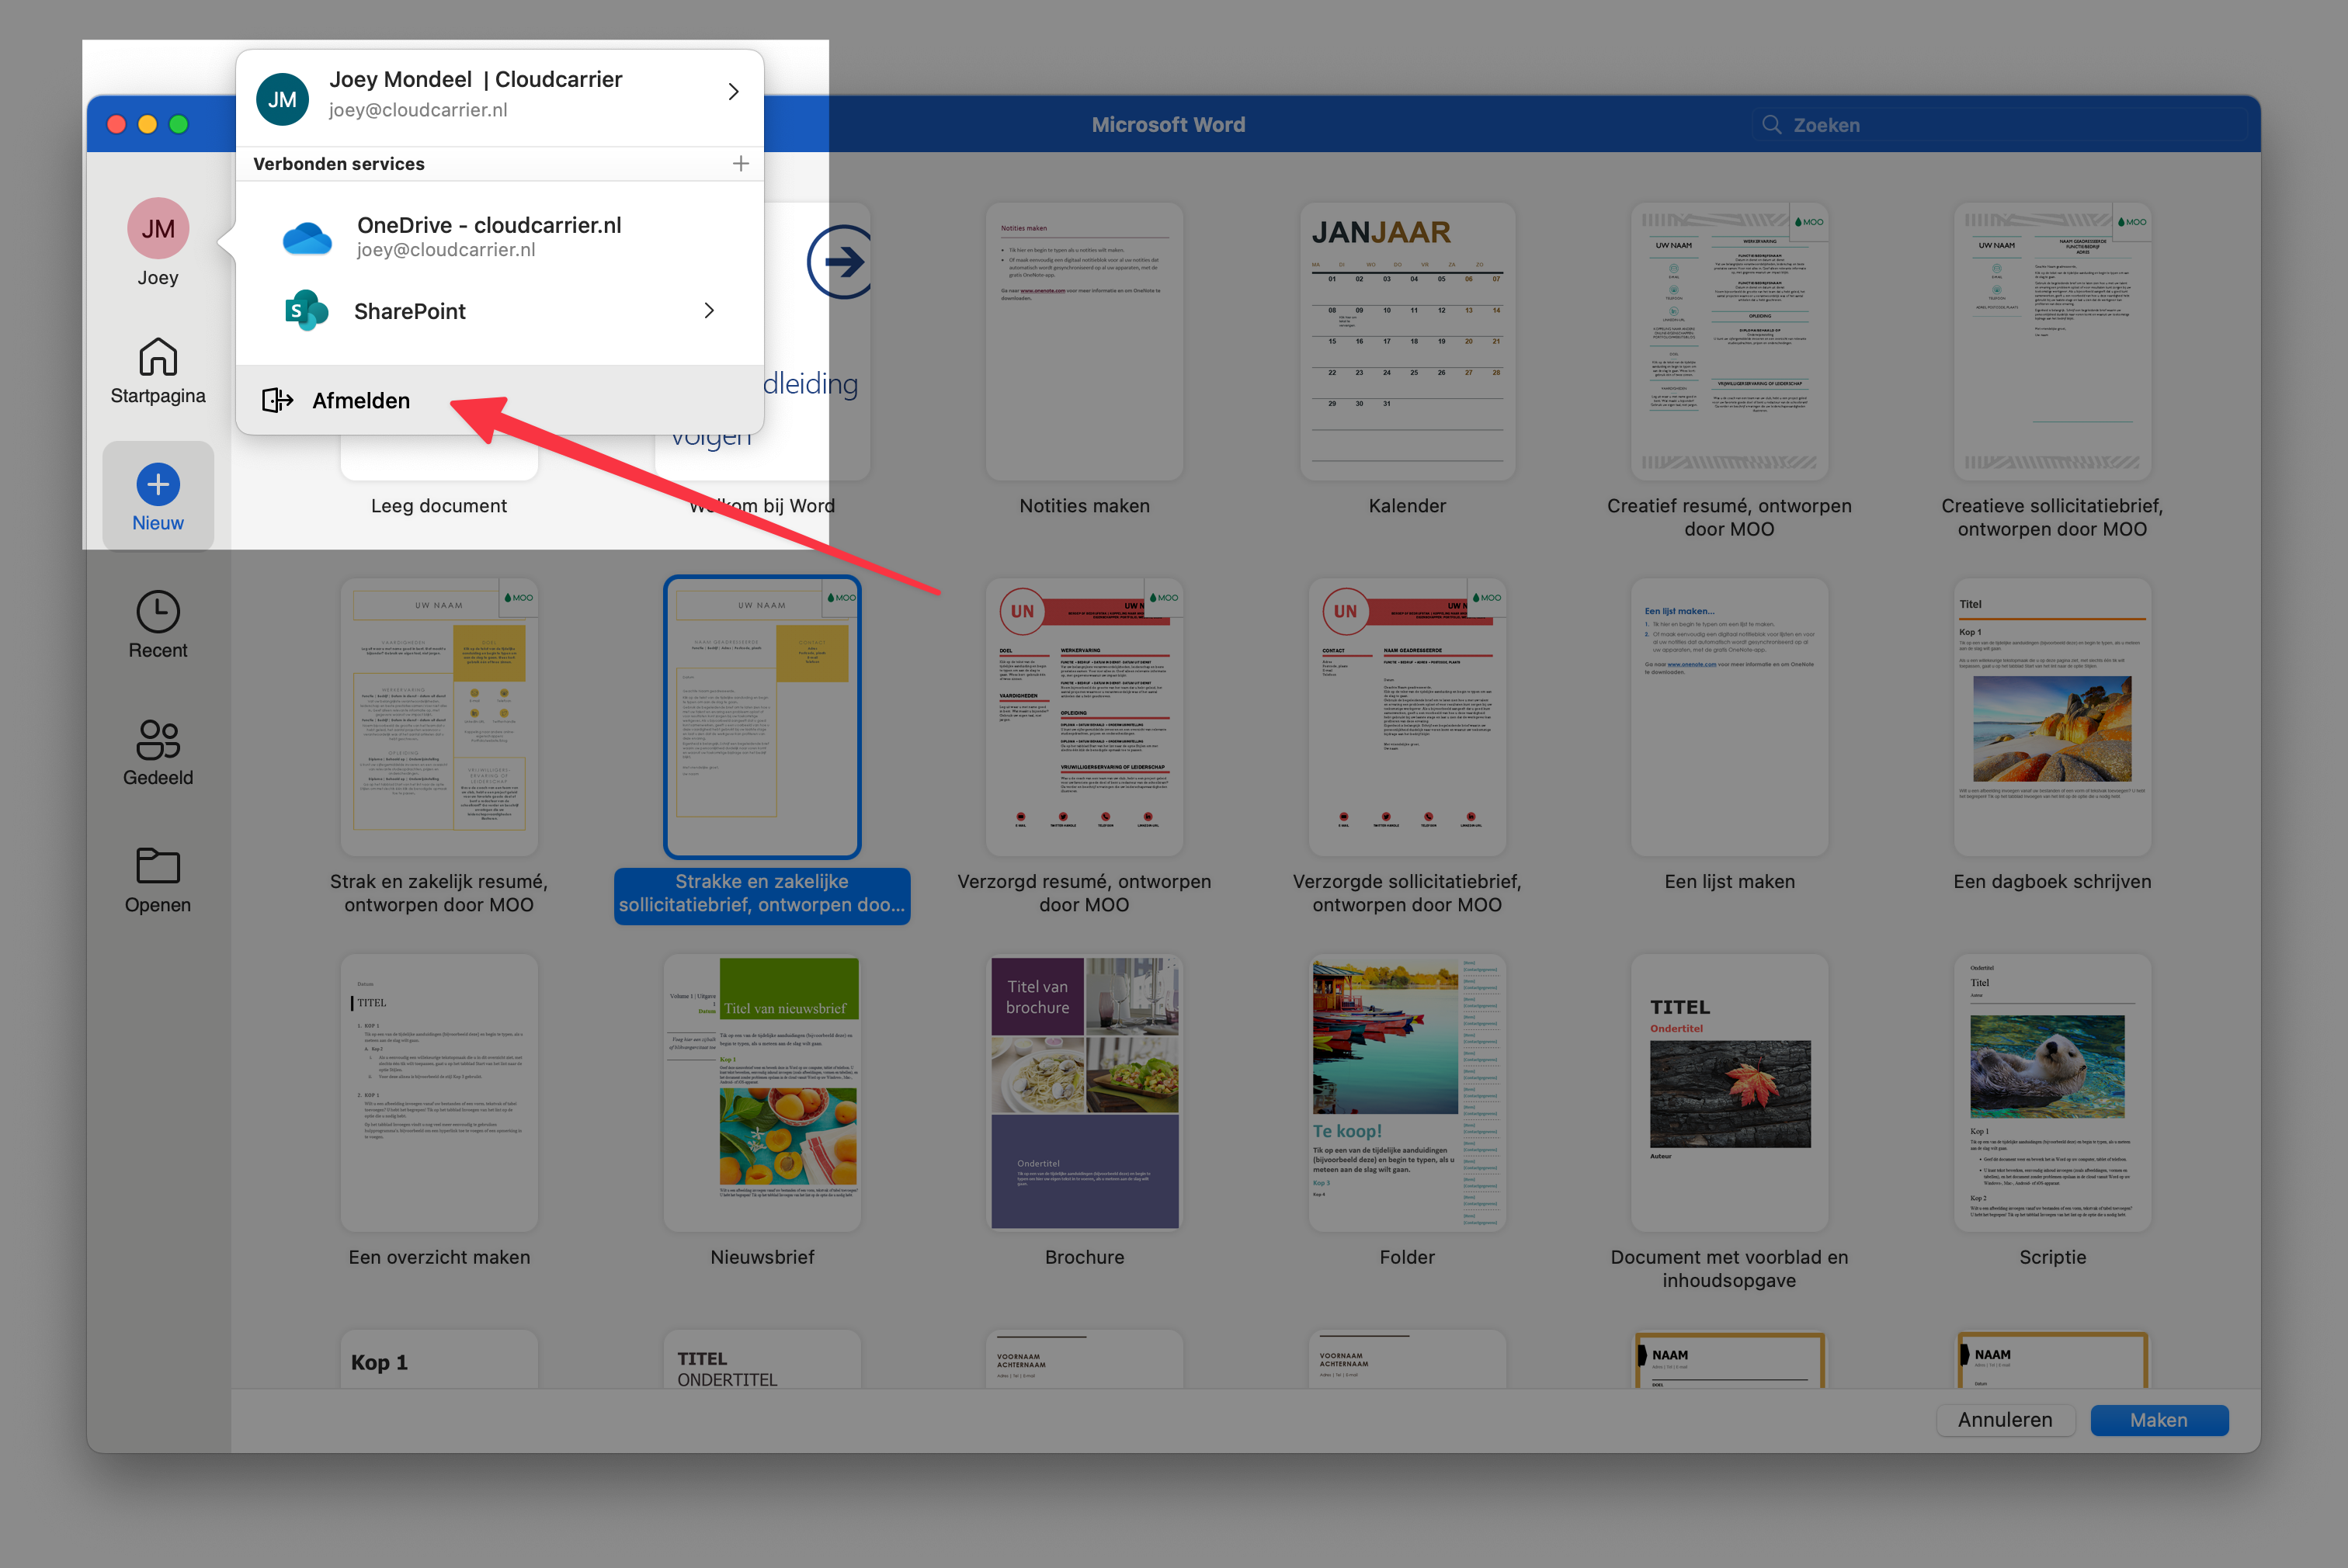Select the Notities maken template
This screenshot has height=1568, width=2348.
pyautogui.click(x=1084, y=342)
